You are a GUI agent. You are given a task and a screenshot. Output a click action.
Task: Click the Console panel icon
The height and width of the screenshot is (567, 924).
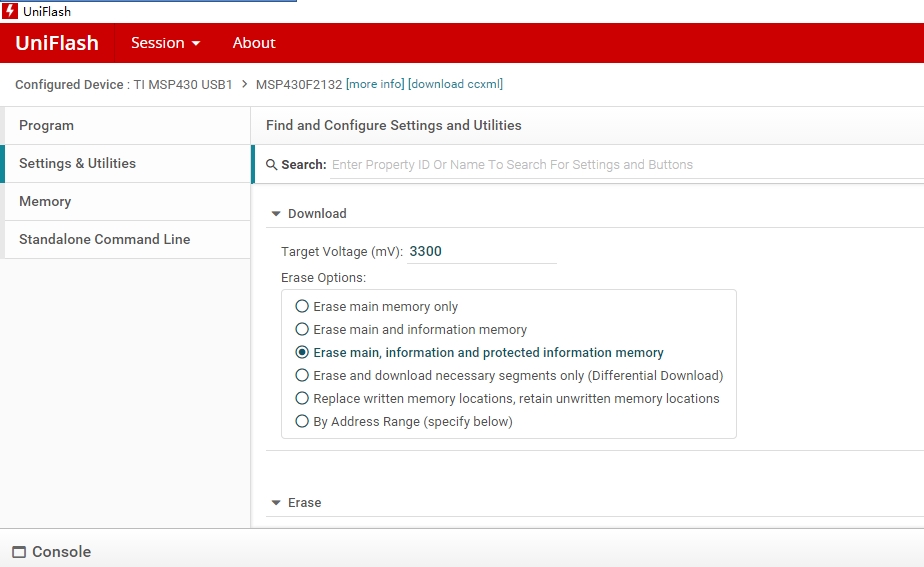(19, 552)
